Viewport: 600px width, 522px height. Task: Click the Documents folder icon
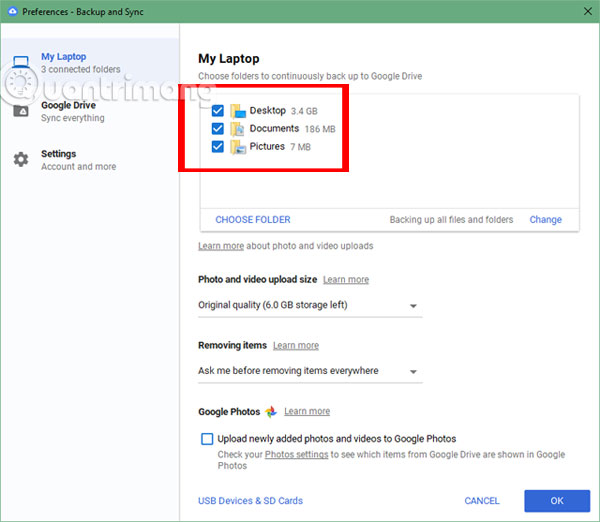(x=238, y=129)
